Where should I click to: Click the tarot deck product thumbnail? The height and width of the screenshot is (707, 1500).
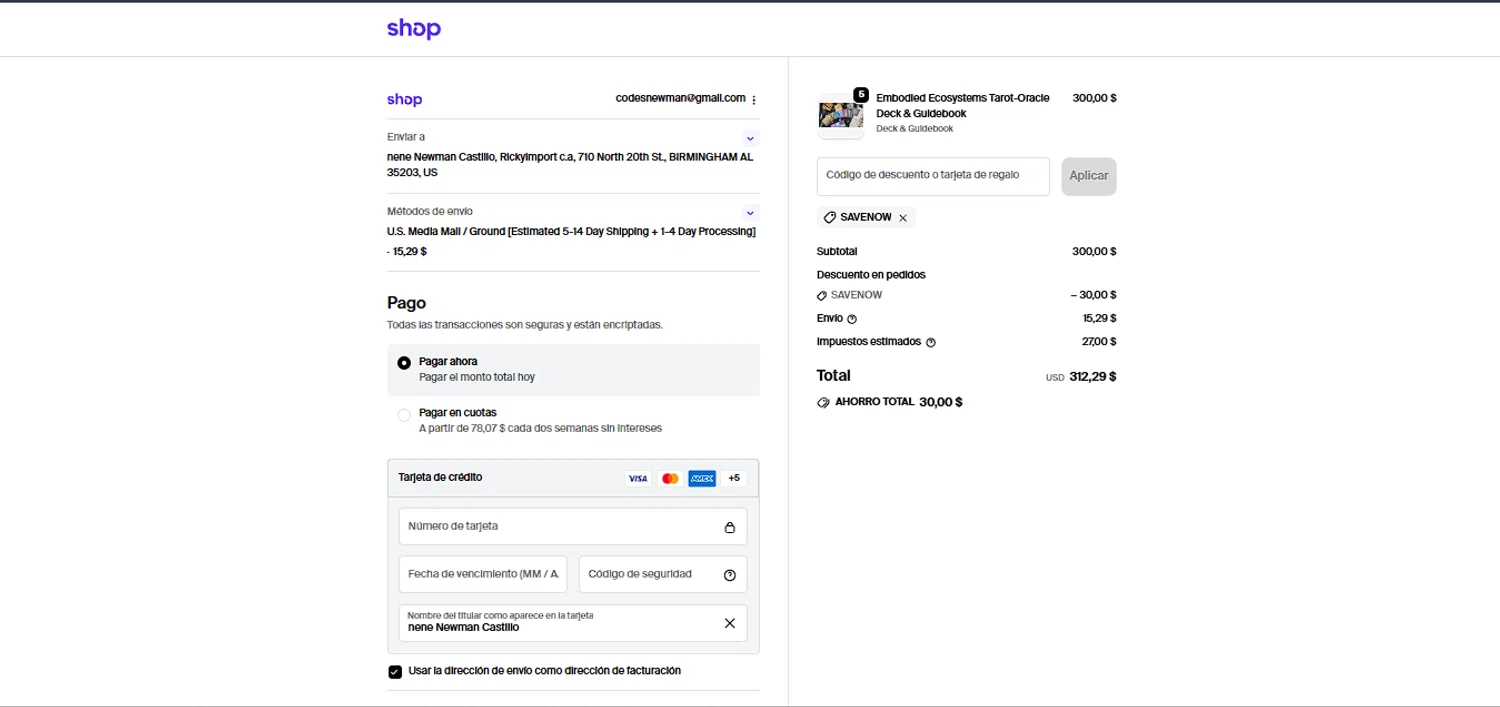point(840,115)
